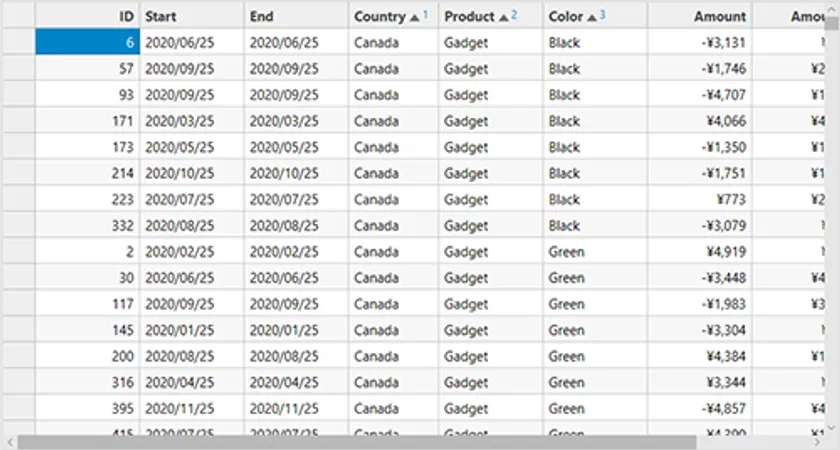This screenshot has height=450, width=840.
Task: Sort by the ID column header
Action: point(88,16)
